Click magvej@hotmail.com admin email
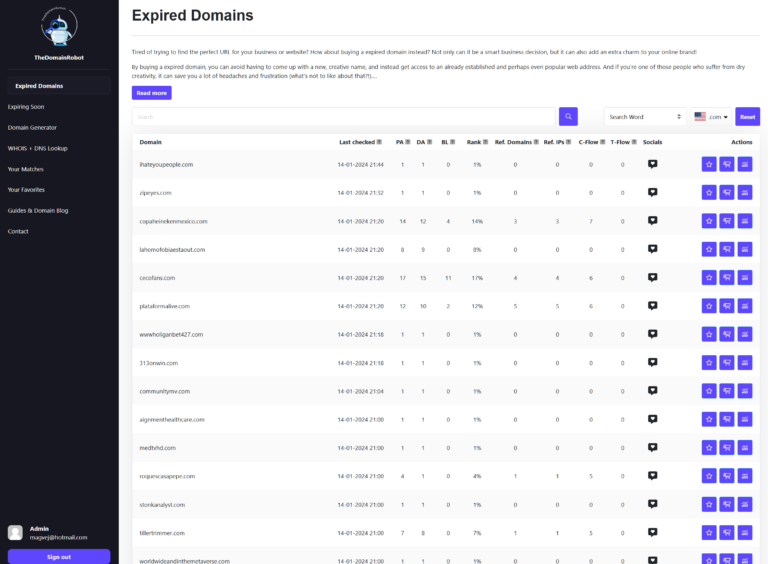This screenshot has width=768, height=564. [58, 537]
